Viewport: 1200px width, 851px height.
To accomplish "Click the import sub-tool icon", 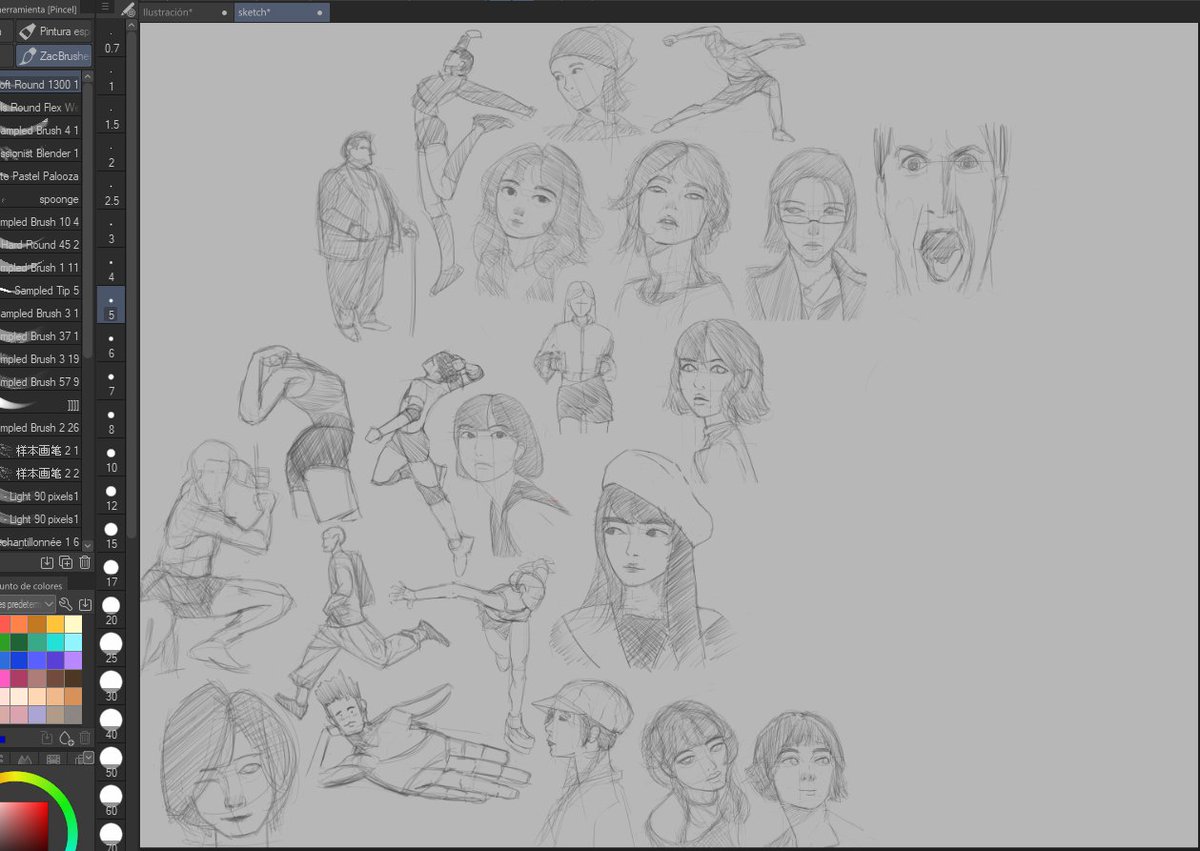I will point(47,562).
